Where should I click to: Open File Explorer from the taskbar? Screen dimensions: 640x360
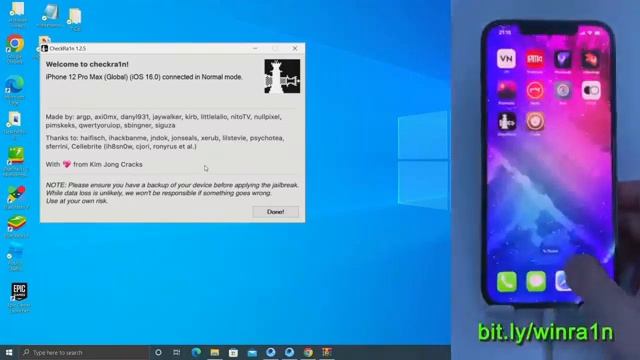point(215,352)
